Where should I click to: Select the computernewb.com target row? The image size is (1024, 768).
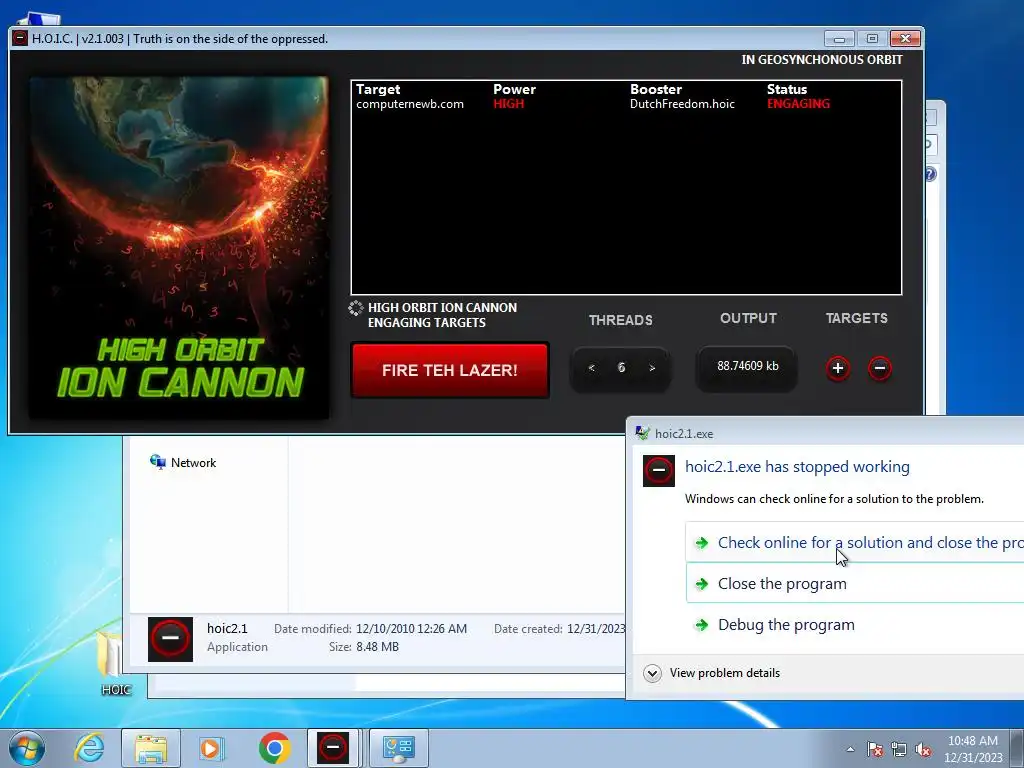626,104
